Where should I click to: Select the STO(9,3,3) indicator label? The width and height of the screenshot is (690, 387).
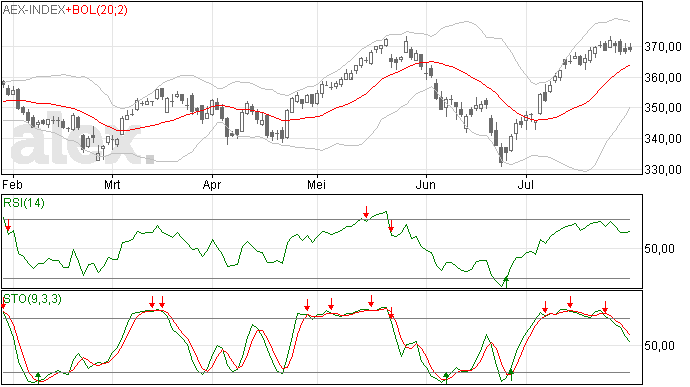32,299
